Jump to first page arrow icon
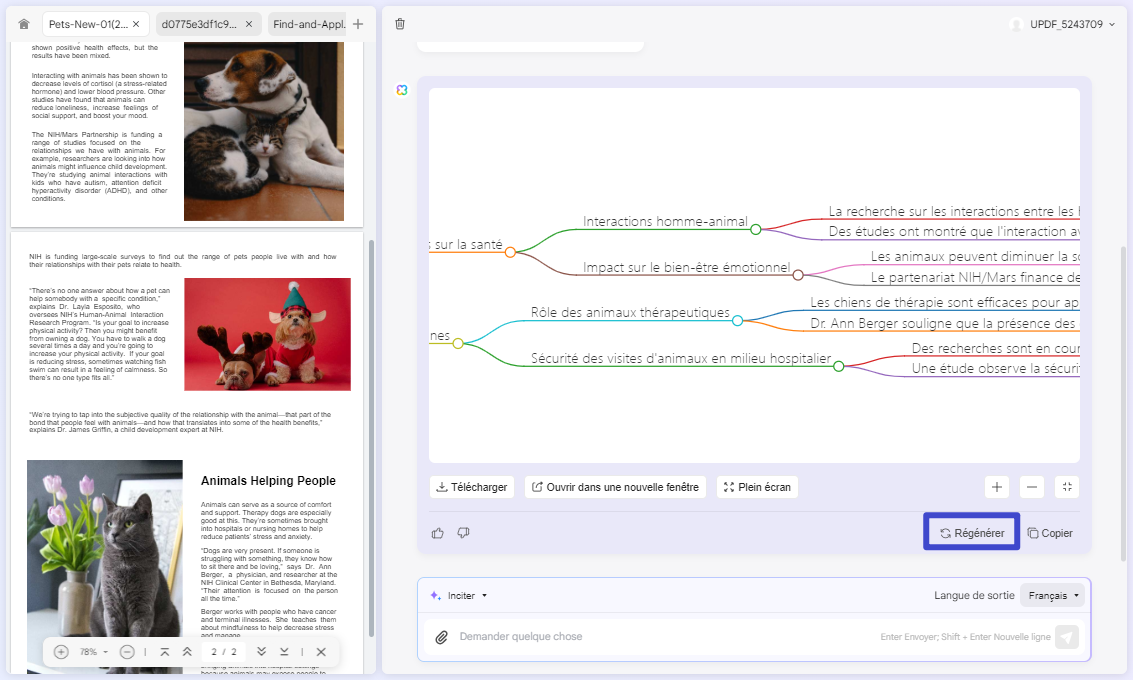This screenshot has height=680, width=1133. pyautogui.click(x=165, y=652)
